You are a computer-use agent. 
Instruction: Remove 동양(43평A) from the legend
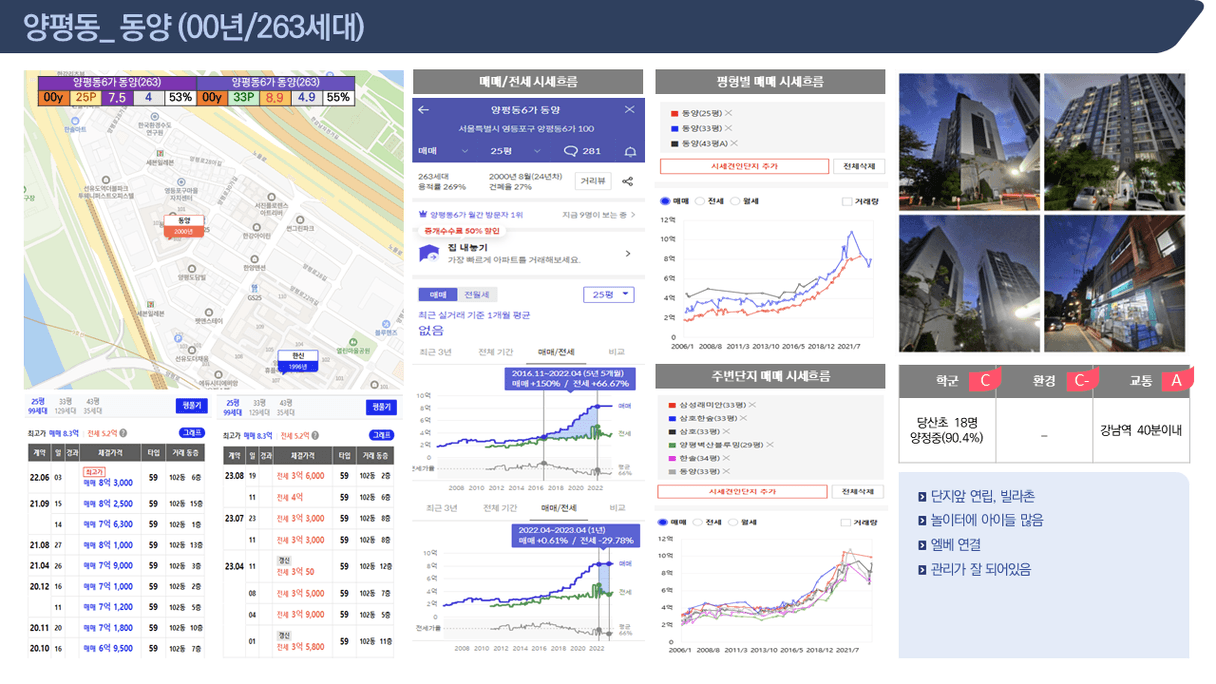coord(736,144)
